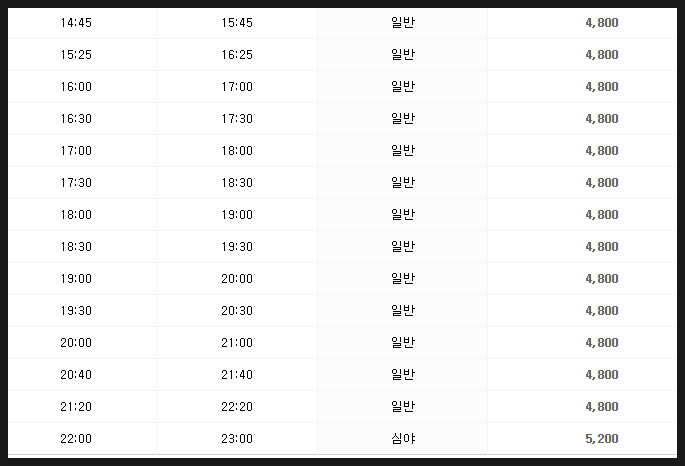Click the 23:00 arrival time

[237, 439]
